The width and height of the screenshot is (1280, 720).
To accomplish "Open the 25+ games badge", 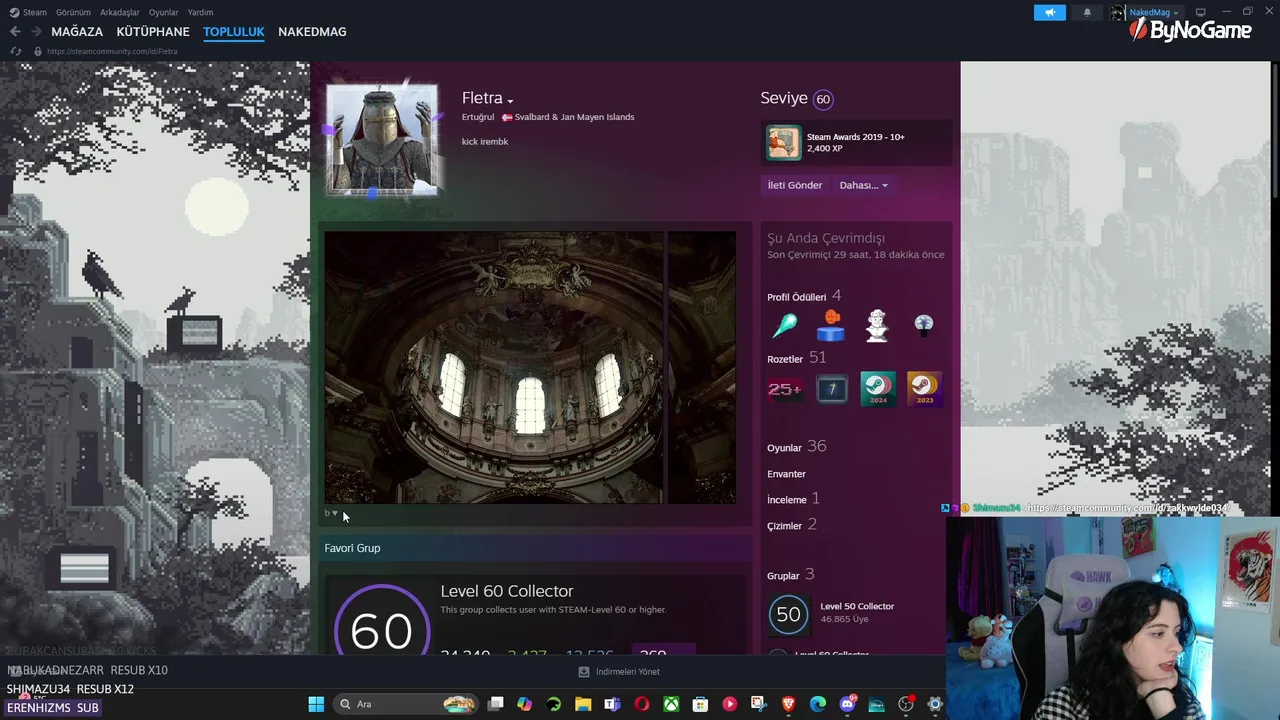I will [784, 388].
